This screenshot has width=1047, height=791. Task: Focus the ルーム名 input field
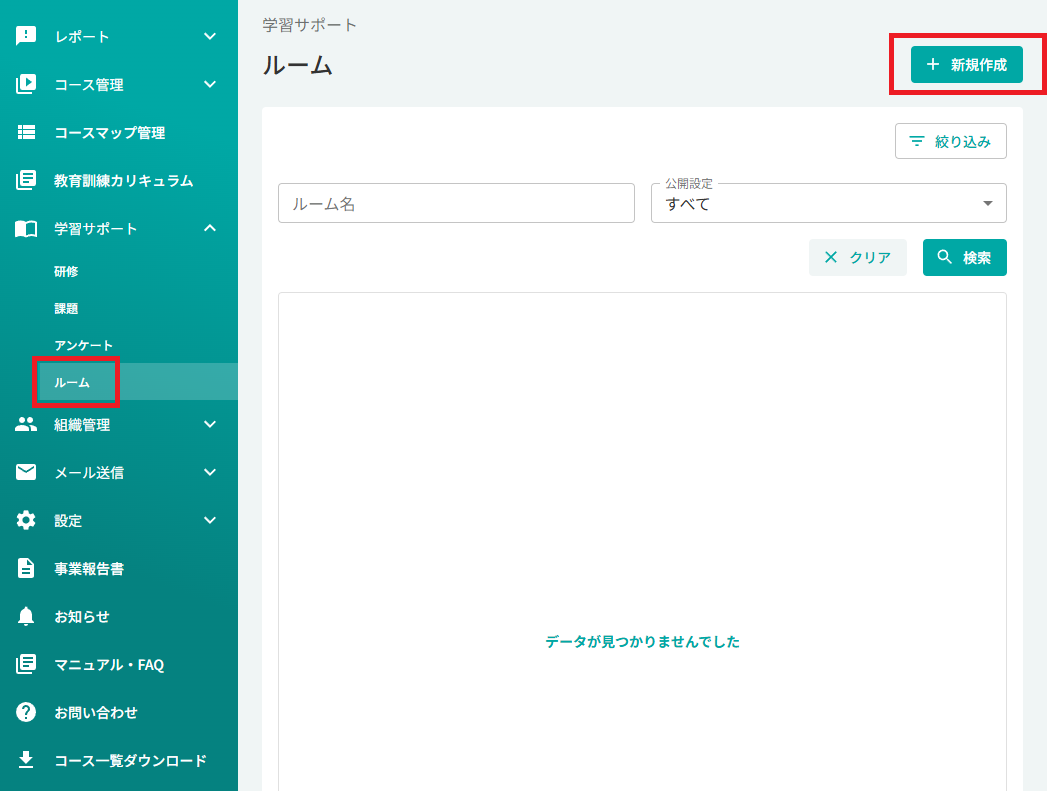click(x=456, y=203)
